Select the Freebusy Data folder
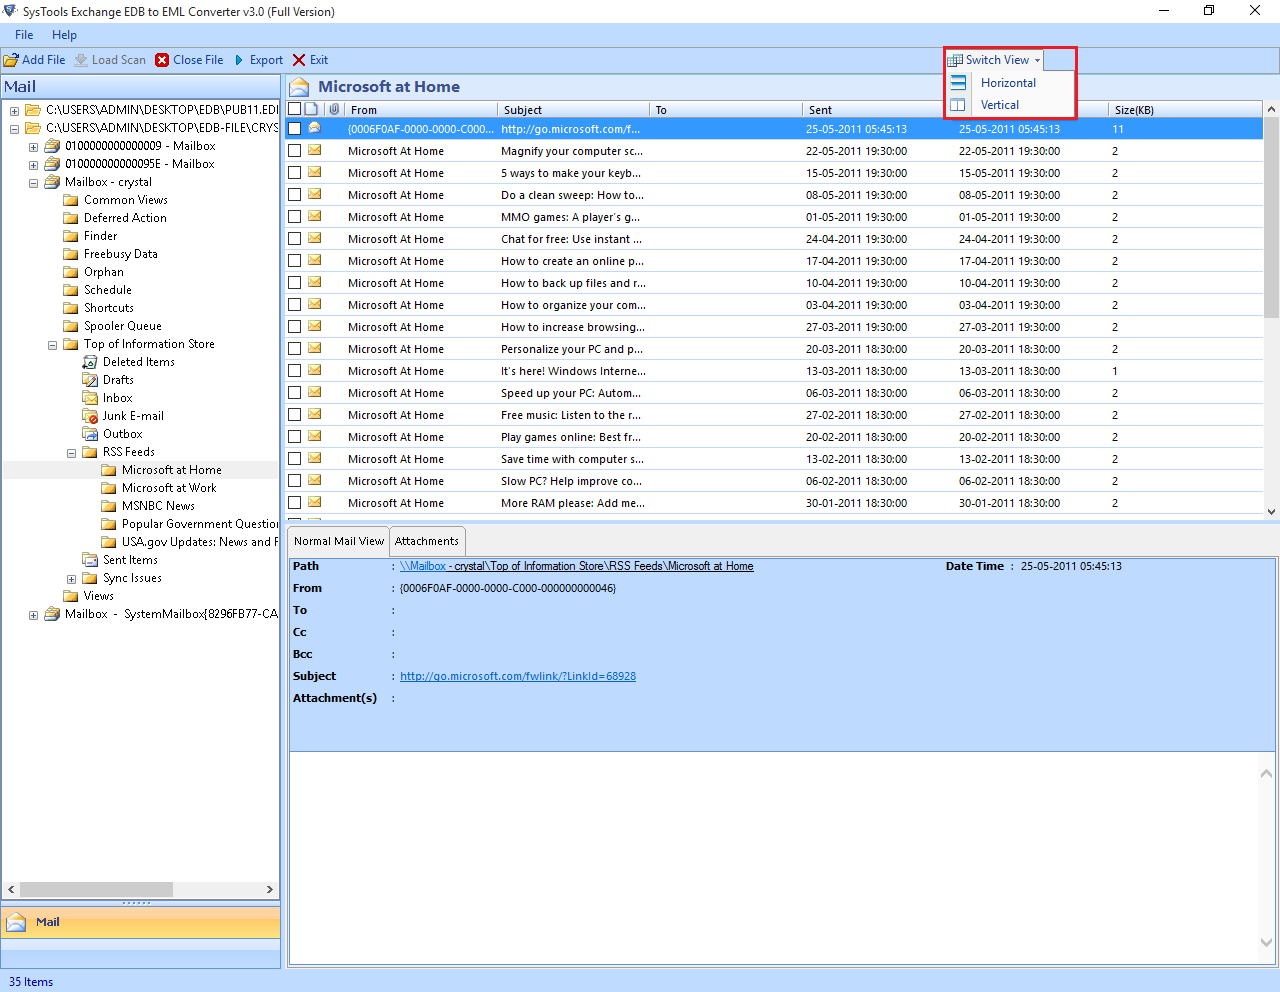1280x992 pixels. click(120, 254)
